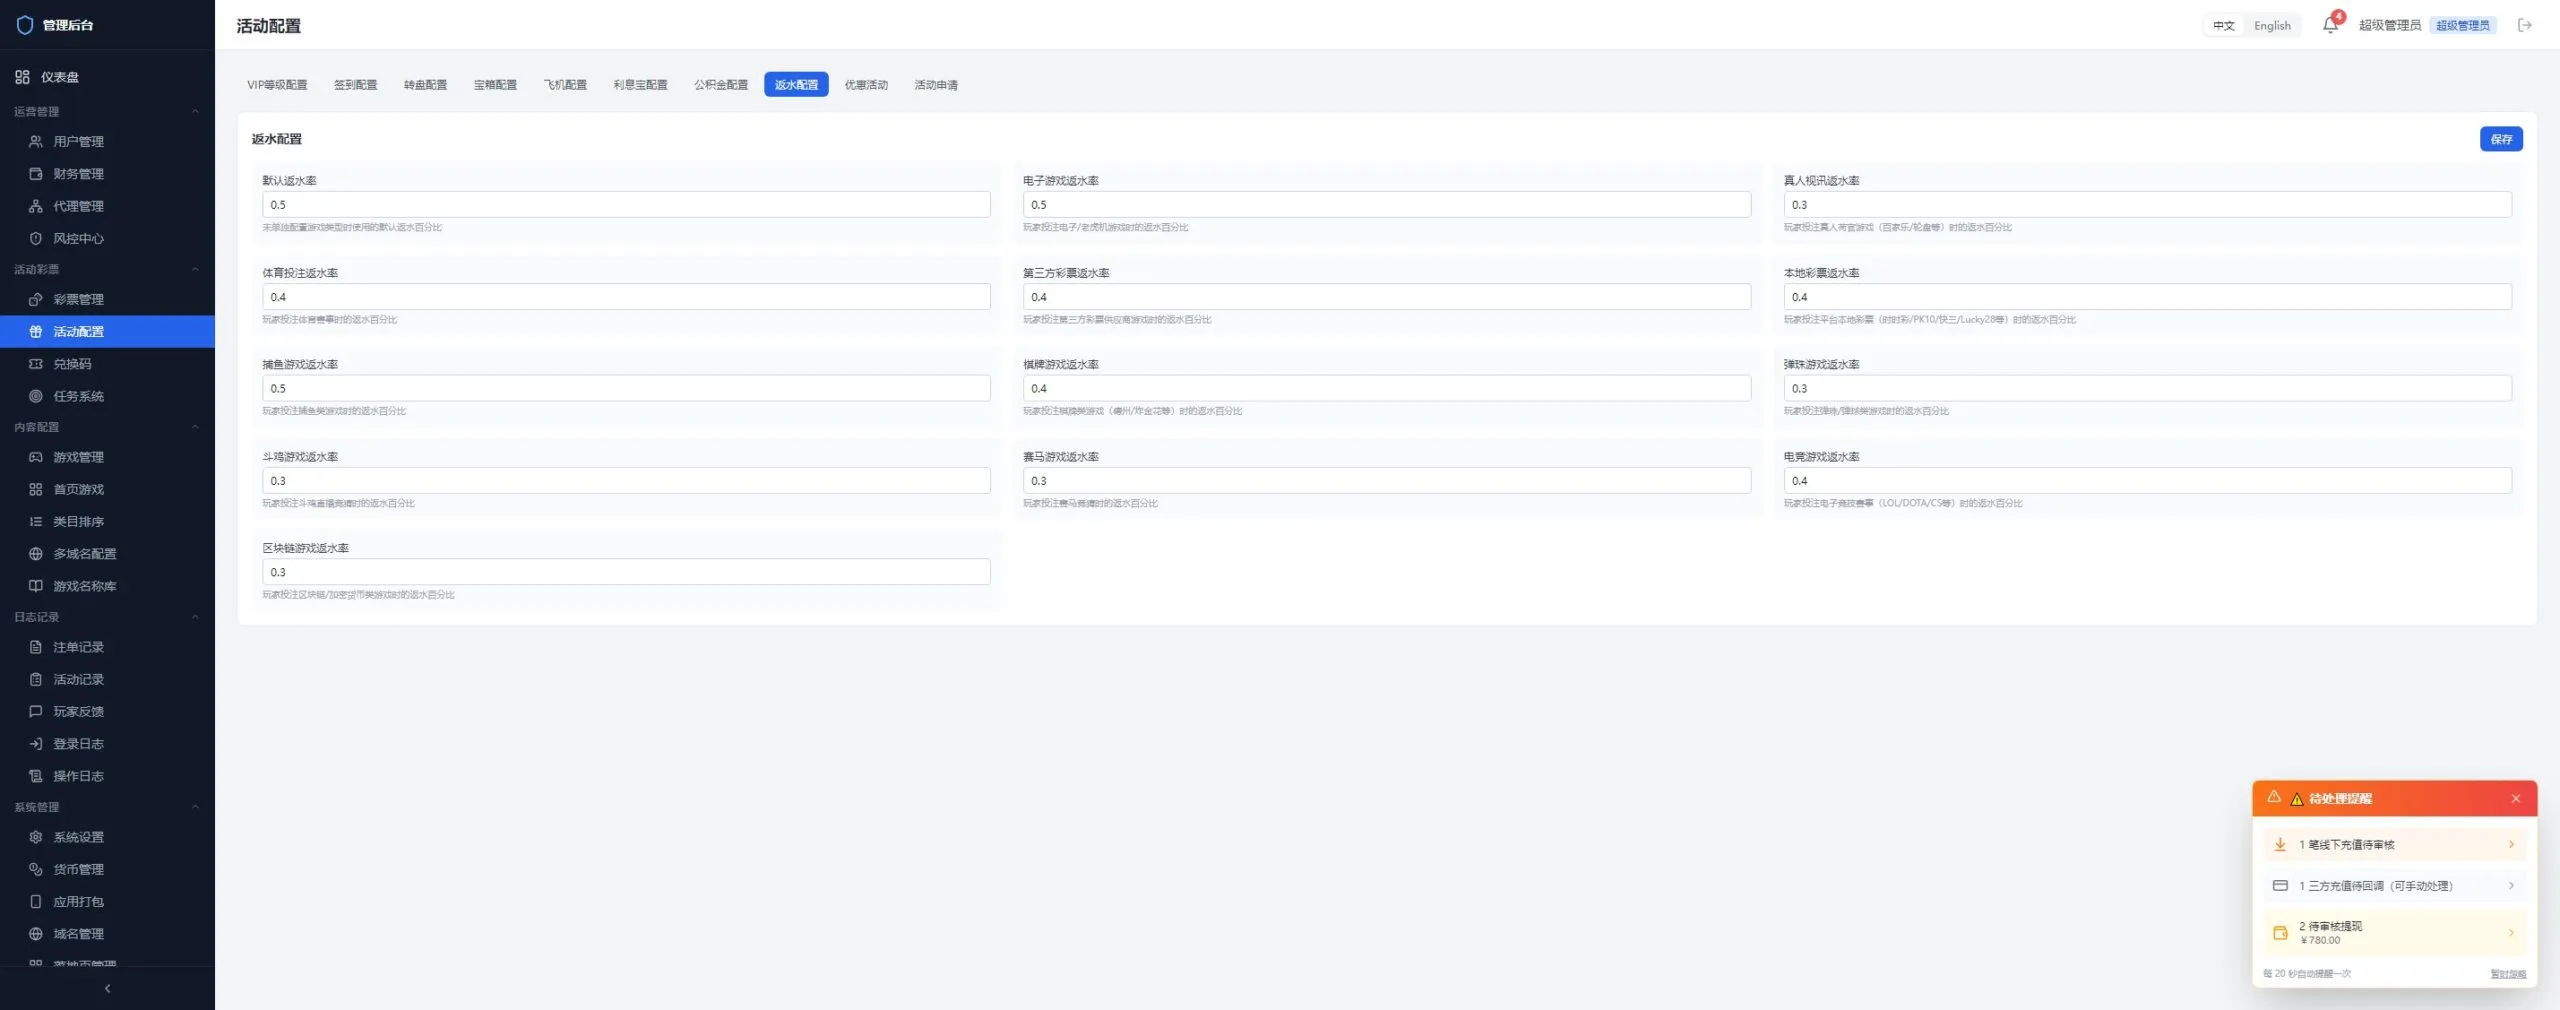
Task: Click the 暂时忽略 link in popup
Action: click(x=2507, y=974)
